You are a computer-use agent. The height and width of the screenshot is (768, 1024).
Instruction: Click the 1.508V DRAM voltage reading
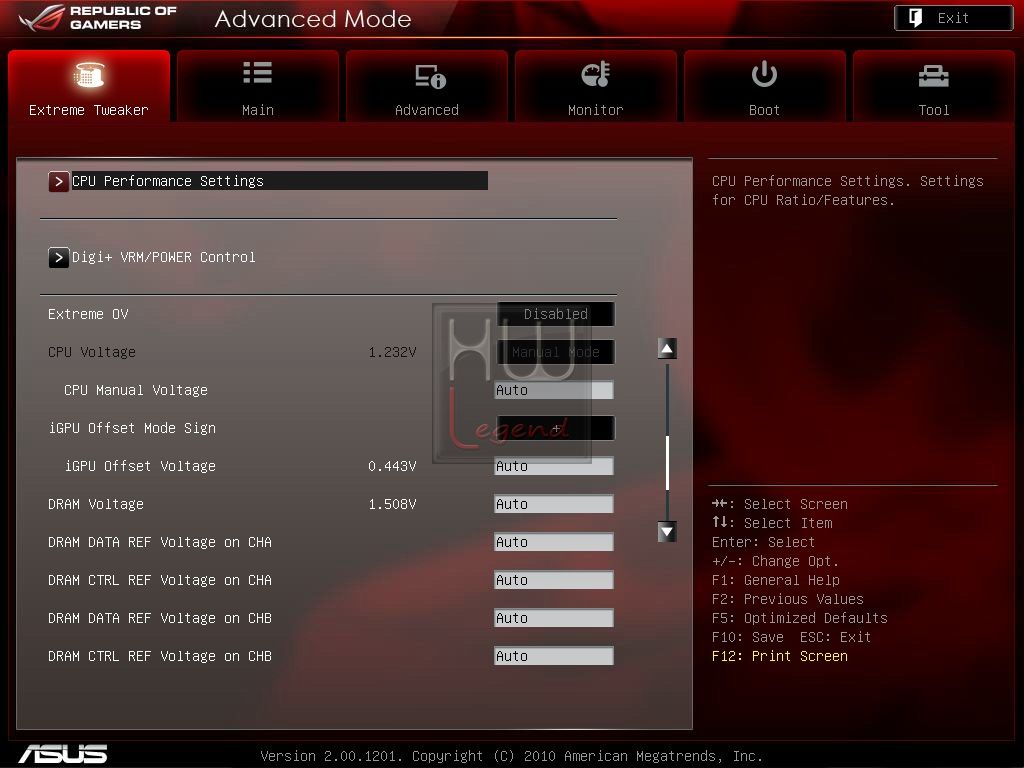[392, 504]
